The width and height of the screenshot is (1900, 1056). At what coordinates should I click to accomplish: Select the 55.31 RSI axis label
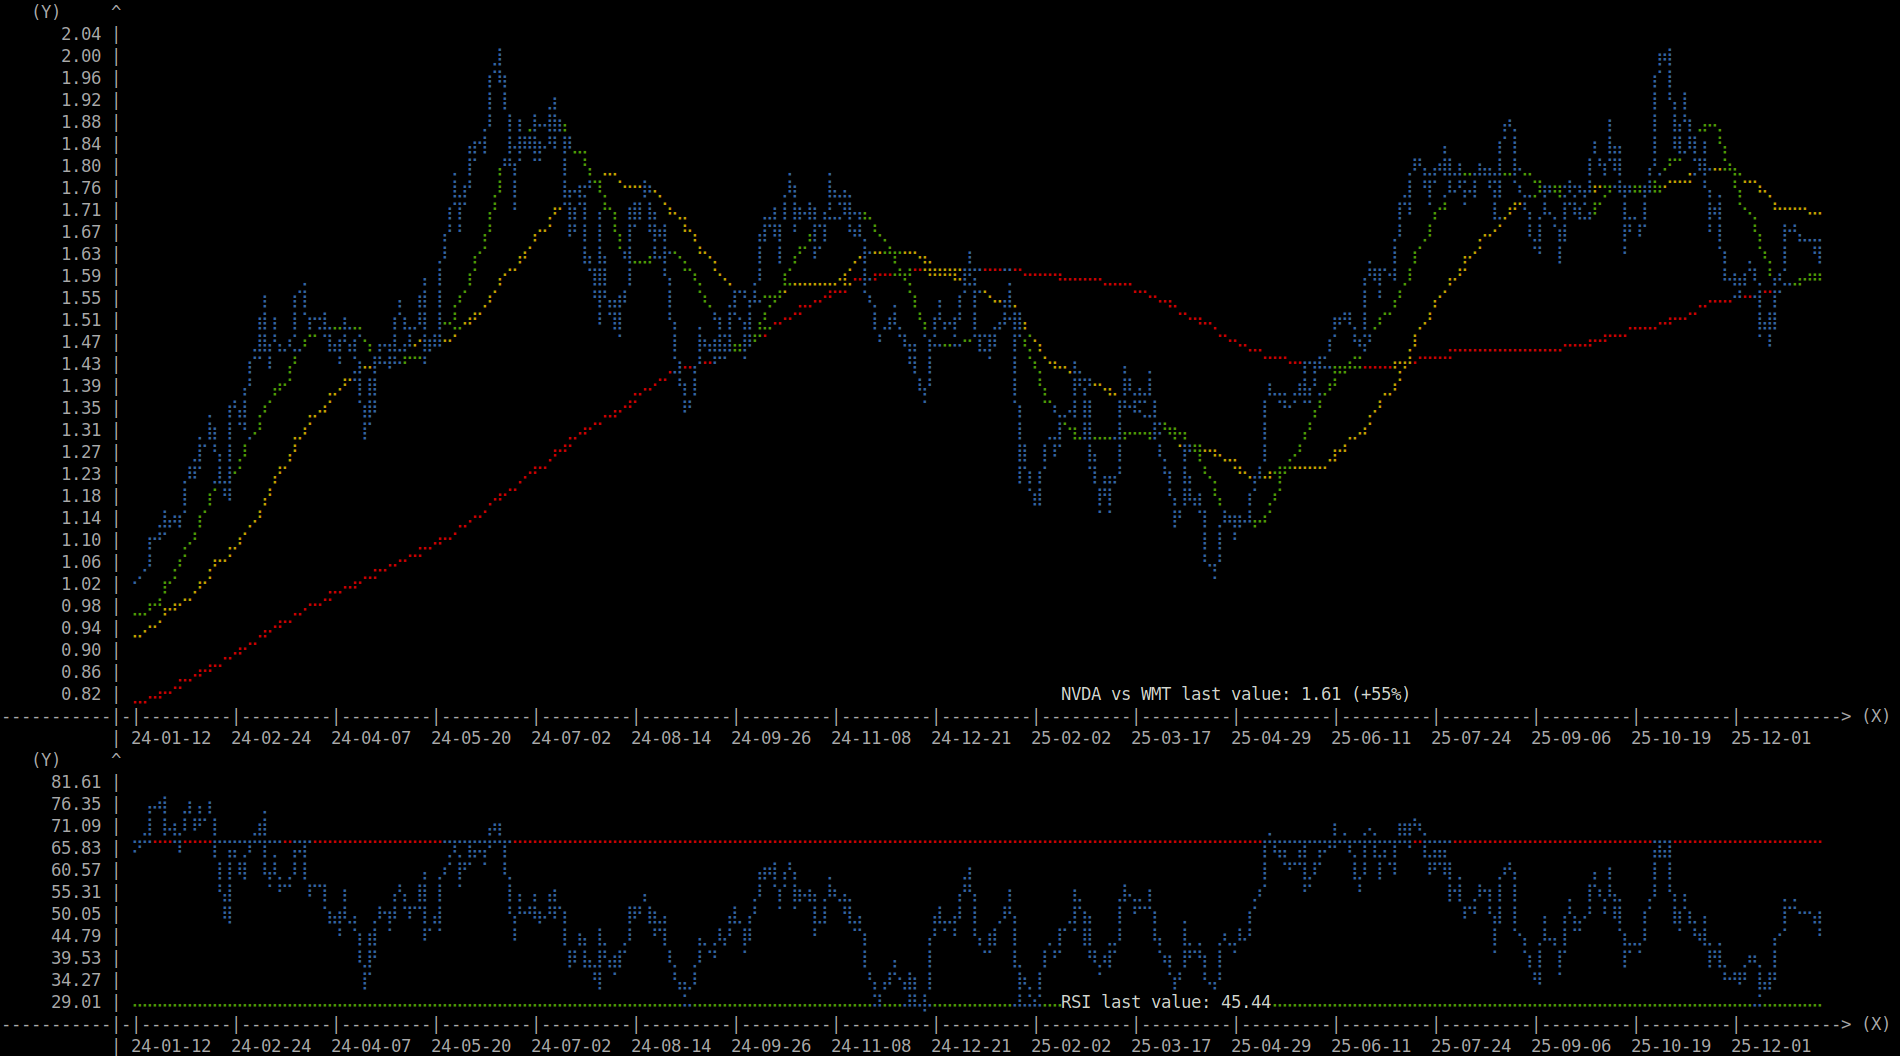[76, 892]
